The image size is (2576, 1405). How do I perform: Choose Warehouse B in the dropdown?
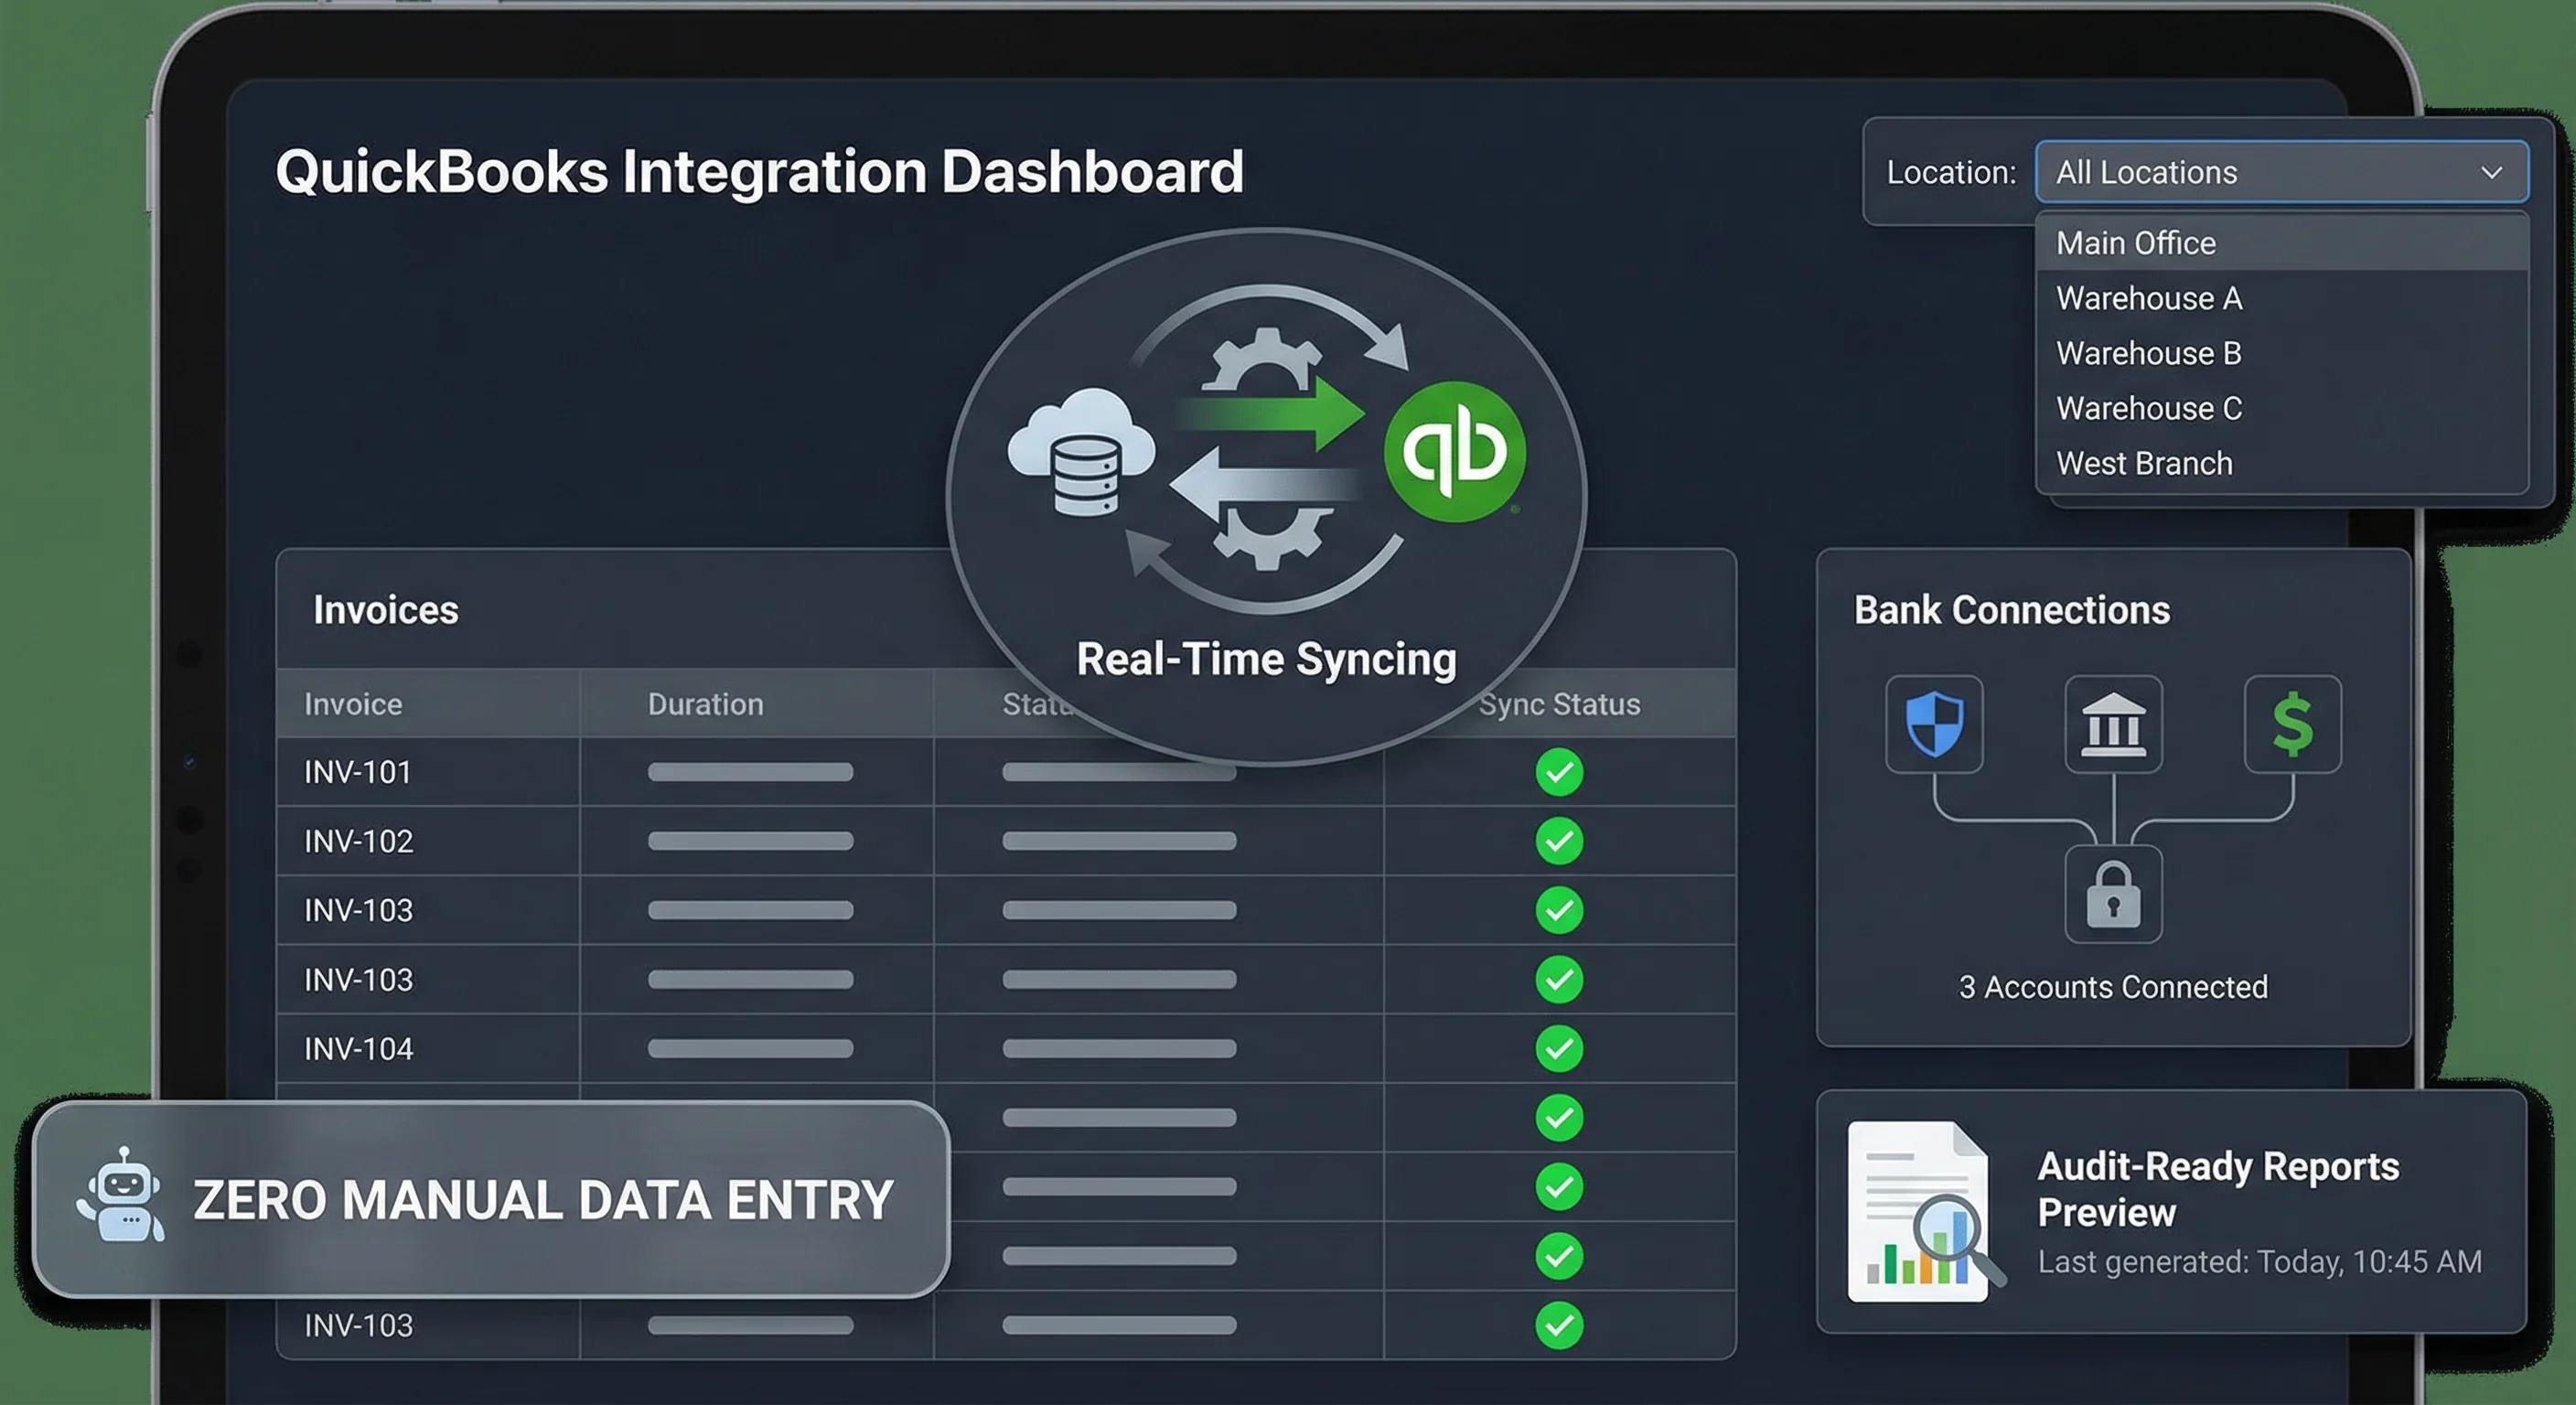pyautogui.click(x=2148, y=353)
